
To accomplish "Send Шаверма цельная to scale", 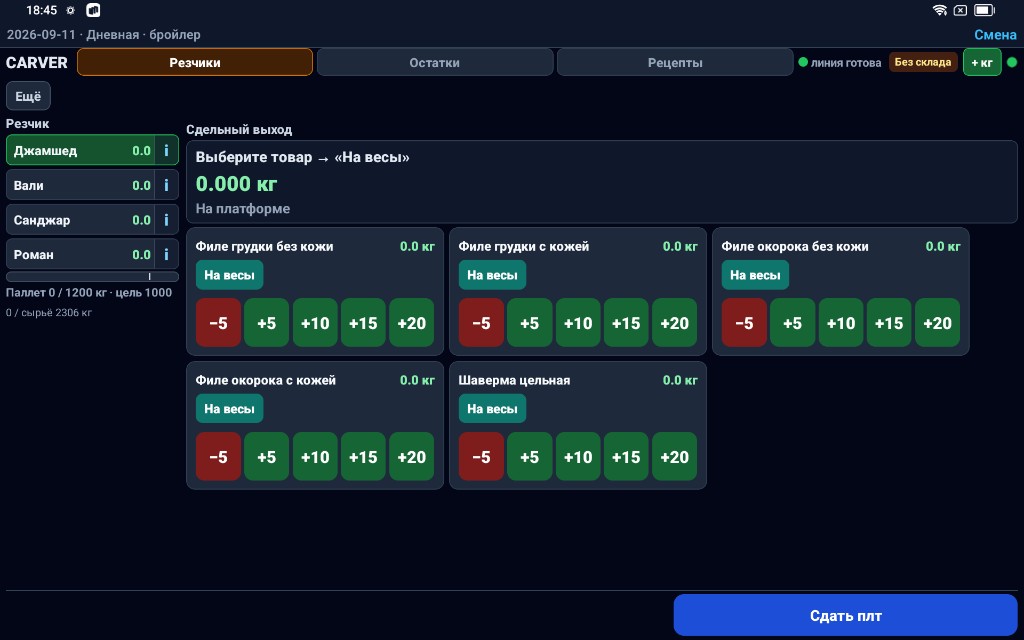I will point(492,409).
